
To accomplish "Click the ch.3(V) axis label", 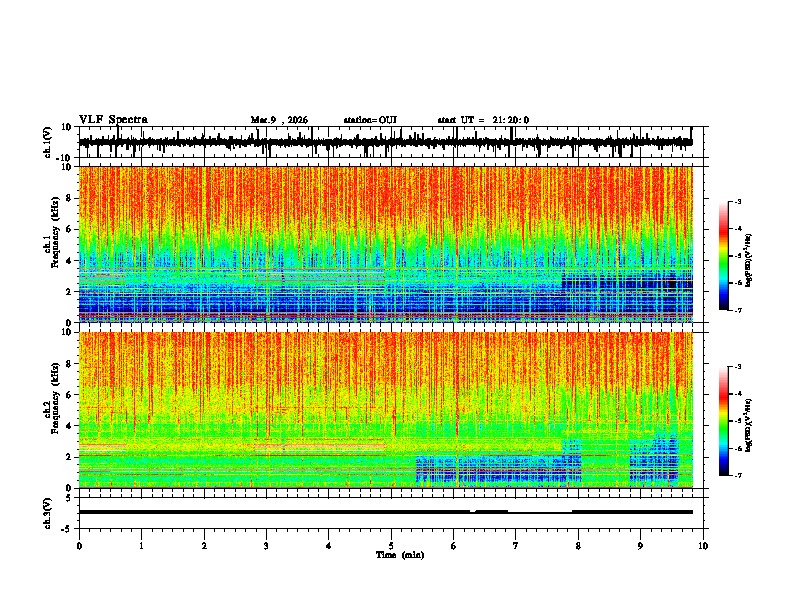I will pyautogui.click(x=48, y=513).
